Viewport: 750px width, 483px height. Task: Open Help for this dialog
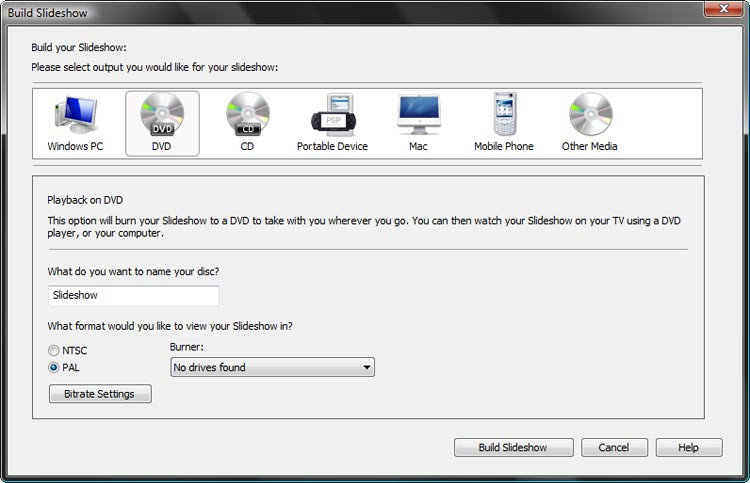[x=689, y=448]
